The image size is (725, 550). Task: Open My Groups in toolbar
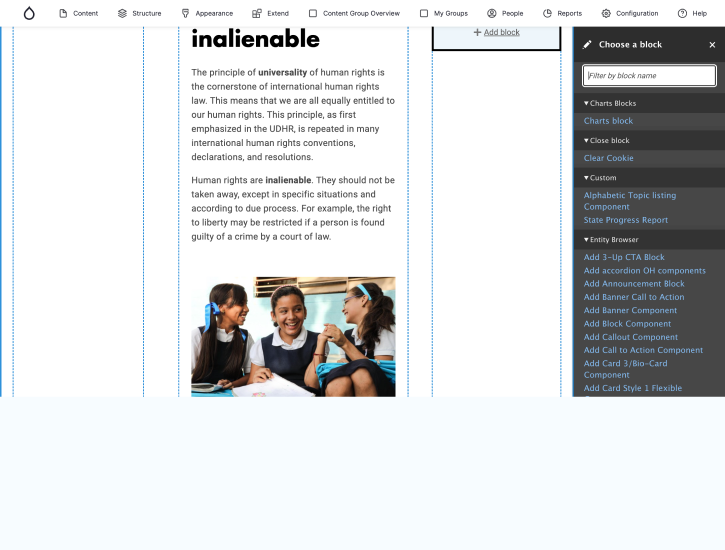[443, 13]
